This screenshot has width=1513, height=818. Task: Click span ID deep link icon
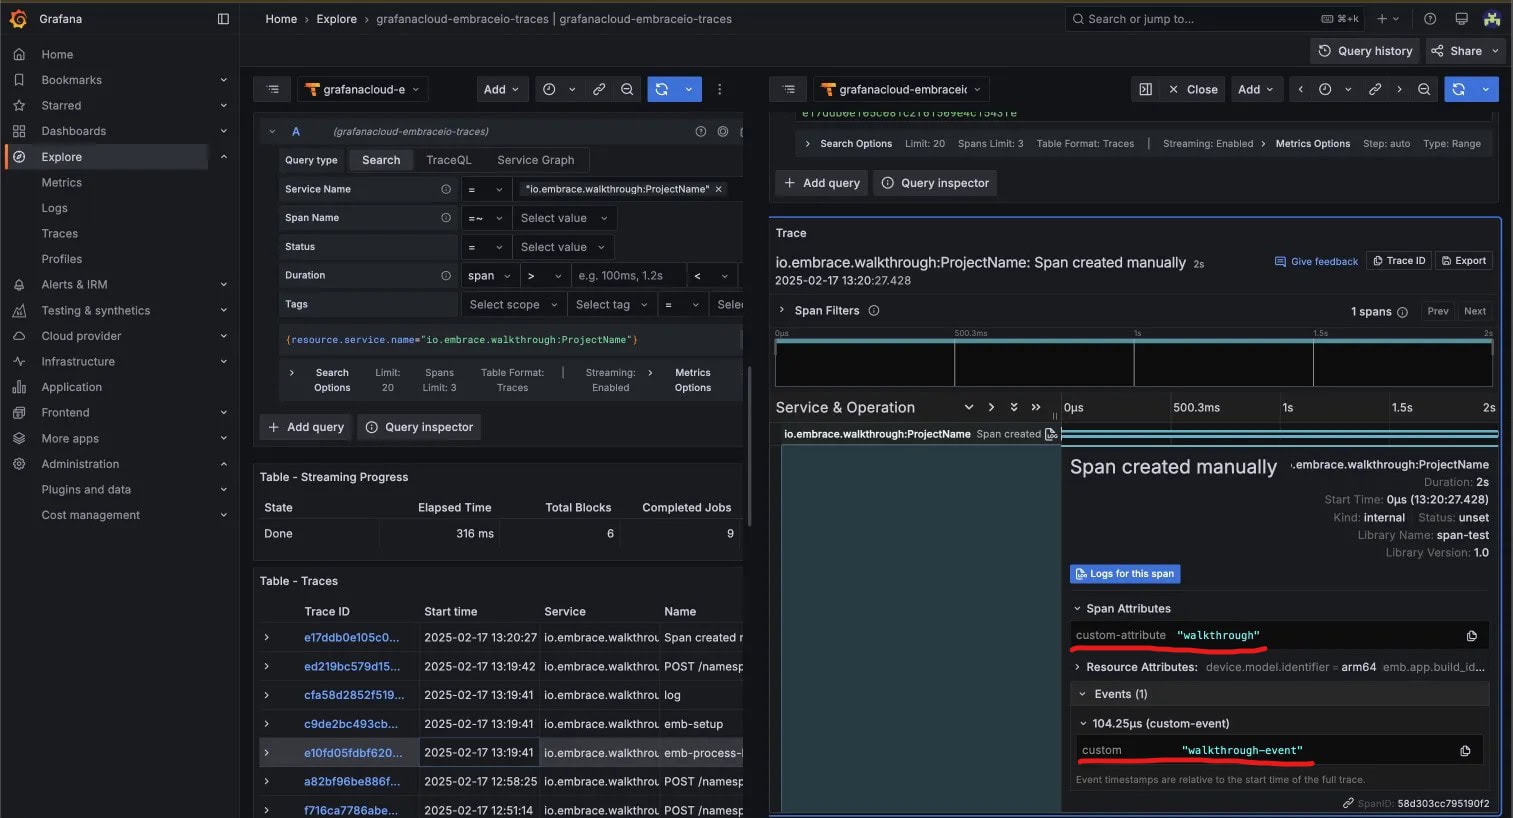[1348, 803]
